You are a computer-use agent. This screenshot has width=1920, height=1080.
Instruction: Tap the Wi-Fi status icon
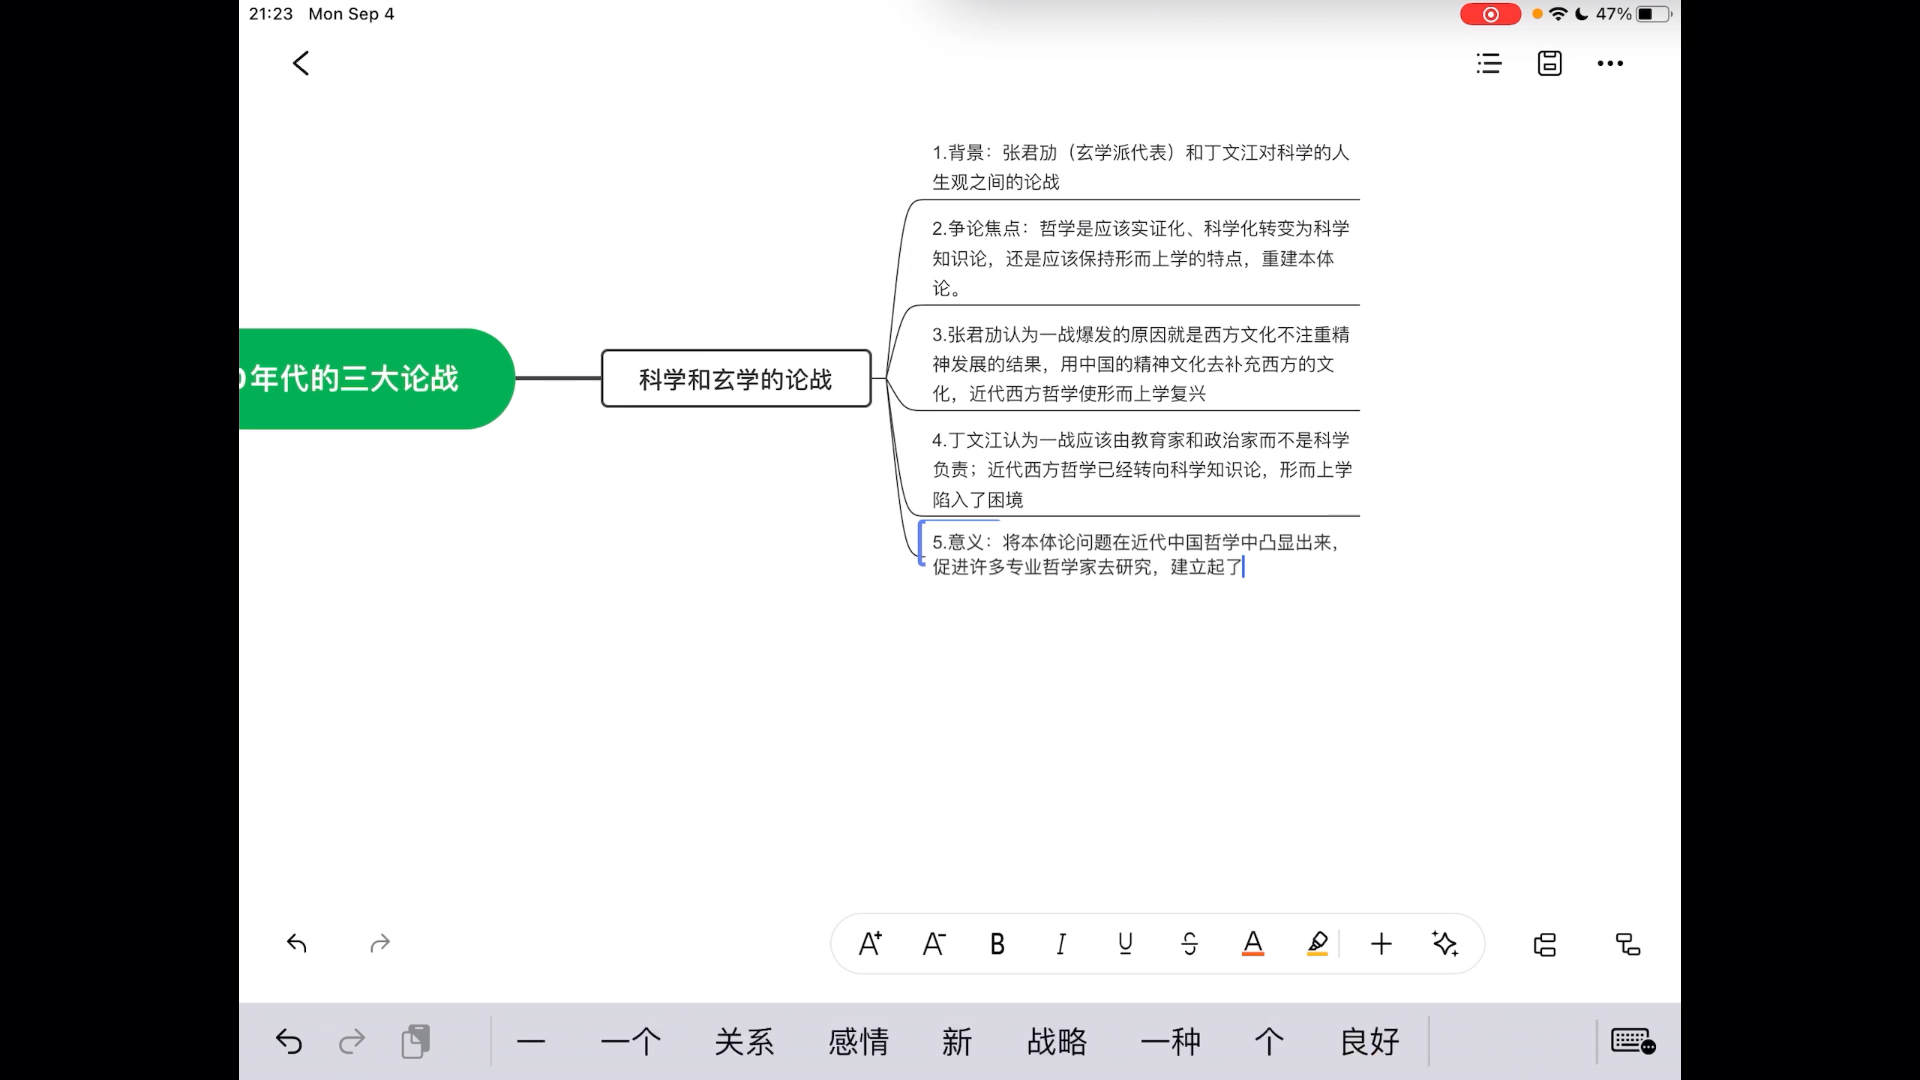coord(1558,14)
